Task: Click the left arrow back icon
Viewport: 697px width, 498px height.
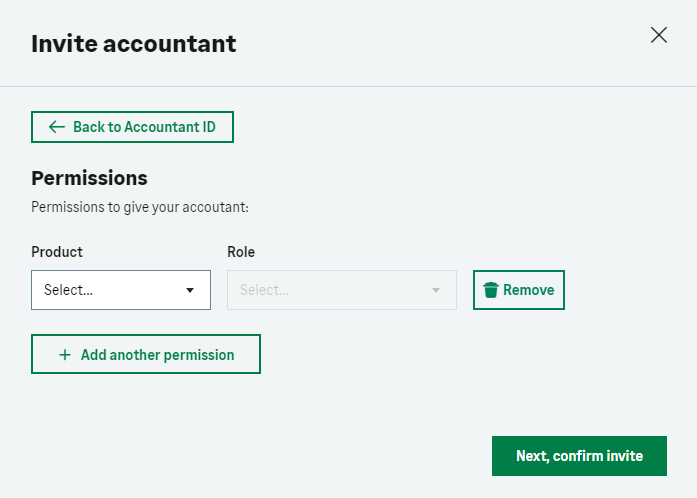Action: point(57,128)
